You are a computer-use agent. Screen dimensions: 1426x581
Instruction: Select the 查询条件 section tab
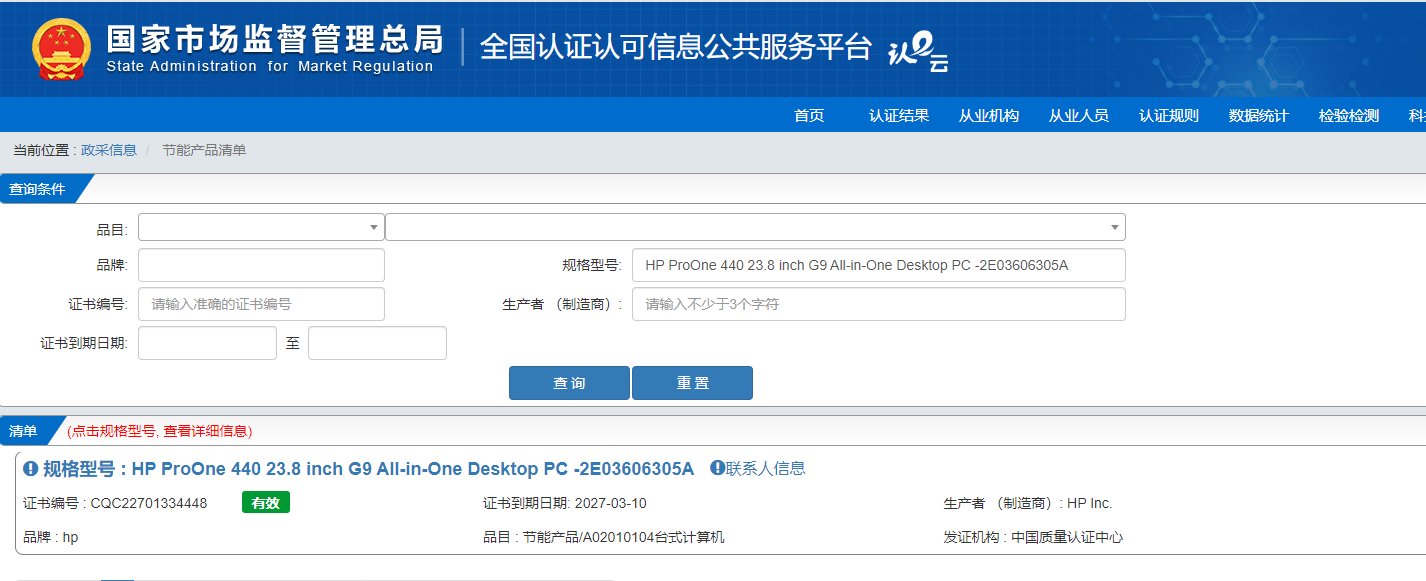38,189
